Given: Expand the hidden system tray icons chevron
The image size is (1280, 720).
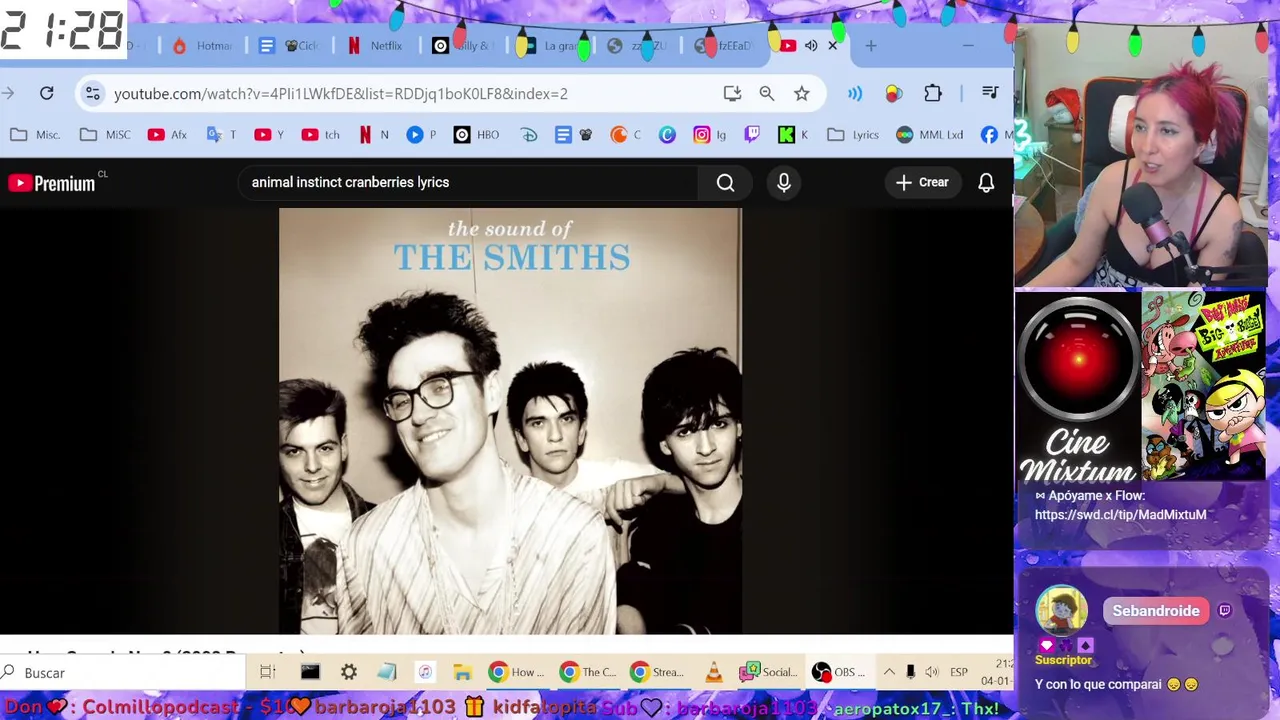Looking at the screenshot, I should tap(888, 672).
